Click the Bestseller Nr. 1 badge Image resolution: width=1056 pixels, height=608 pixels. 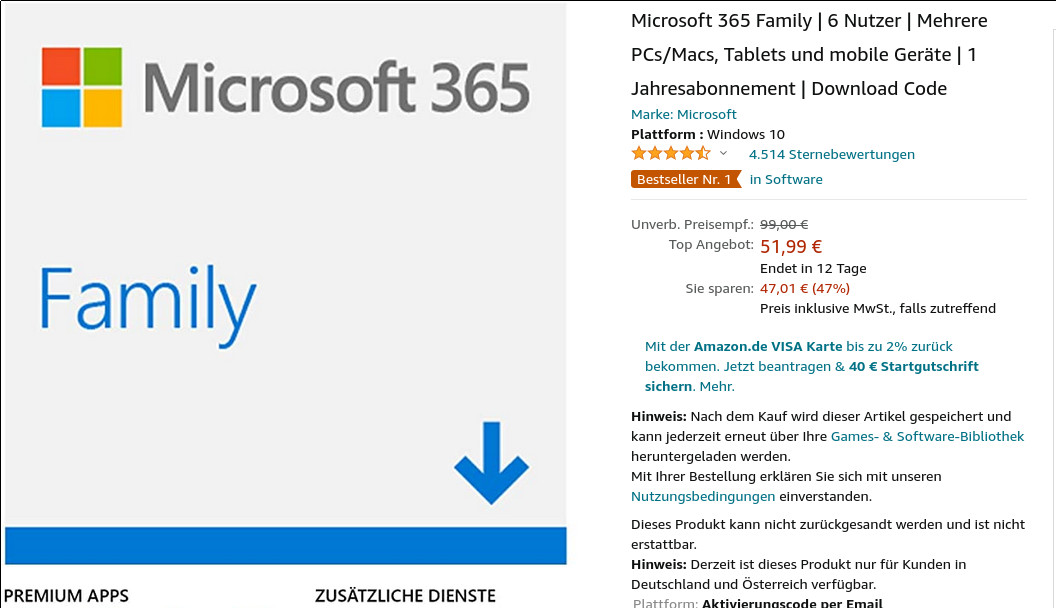(686, 179)
